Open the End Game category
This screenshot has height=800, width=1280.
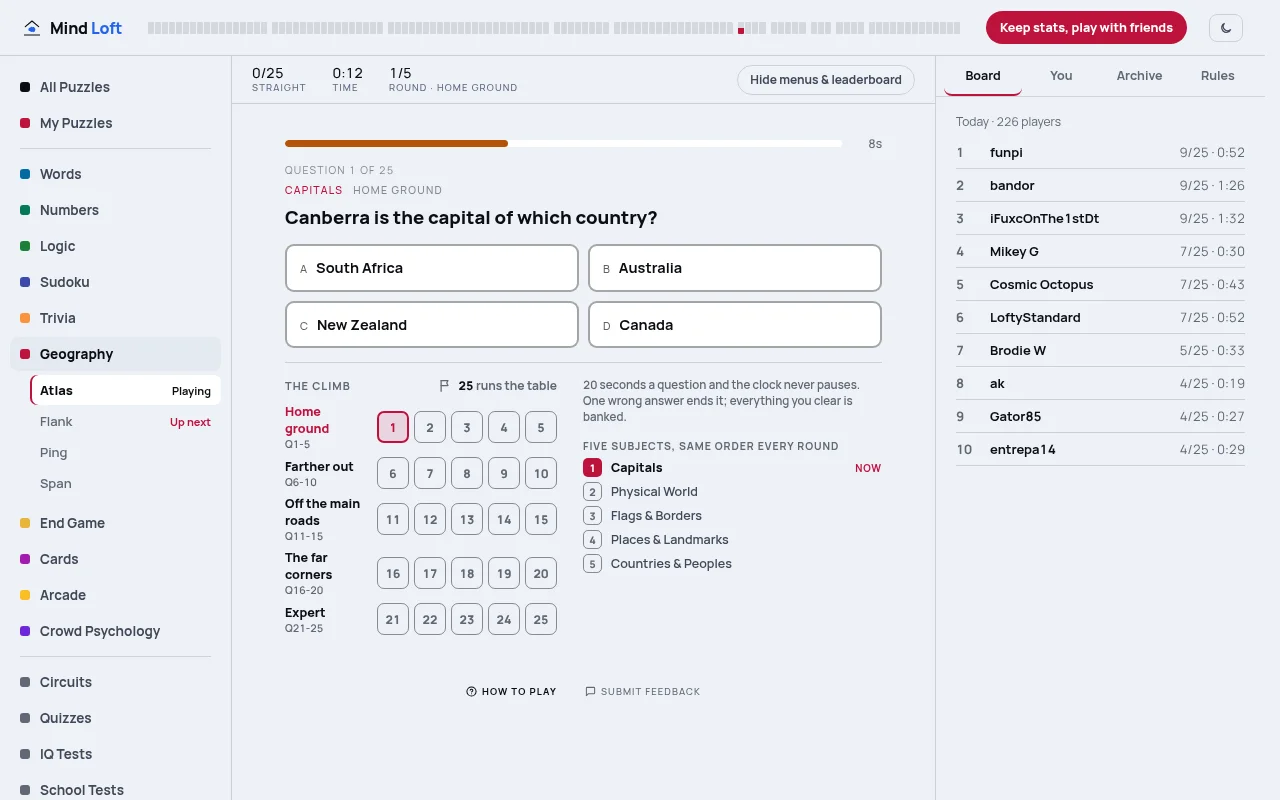(115, 523)
